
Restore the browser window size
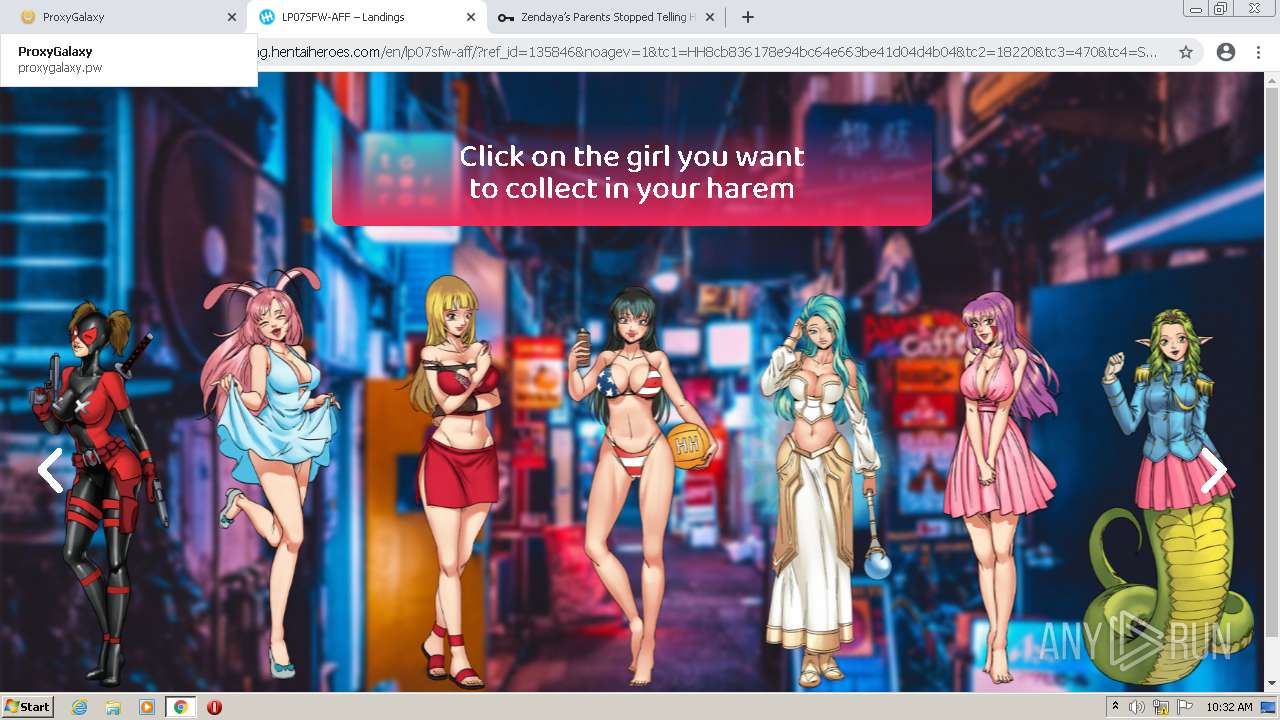1221,8
